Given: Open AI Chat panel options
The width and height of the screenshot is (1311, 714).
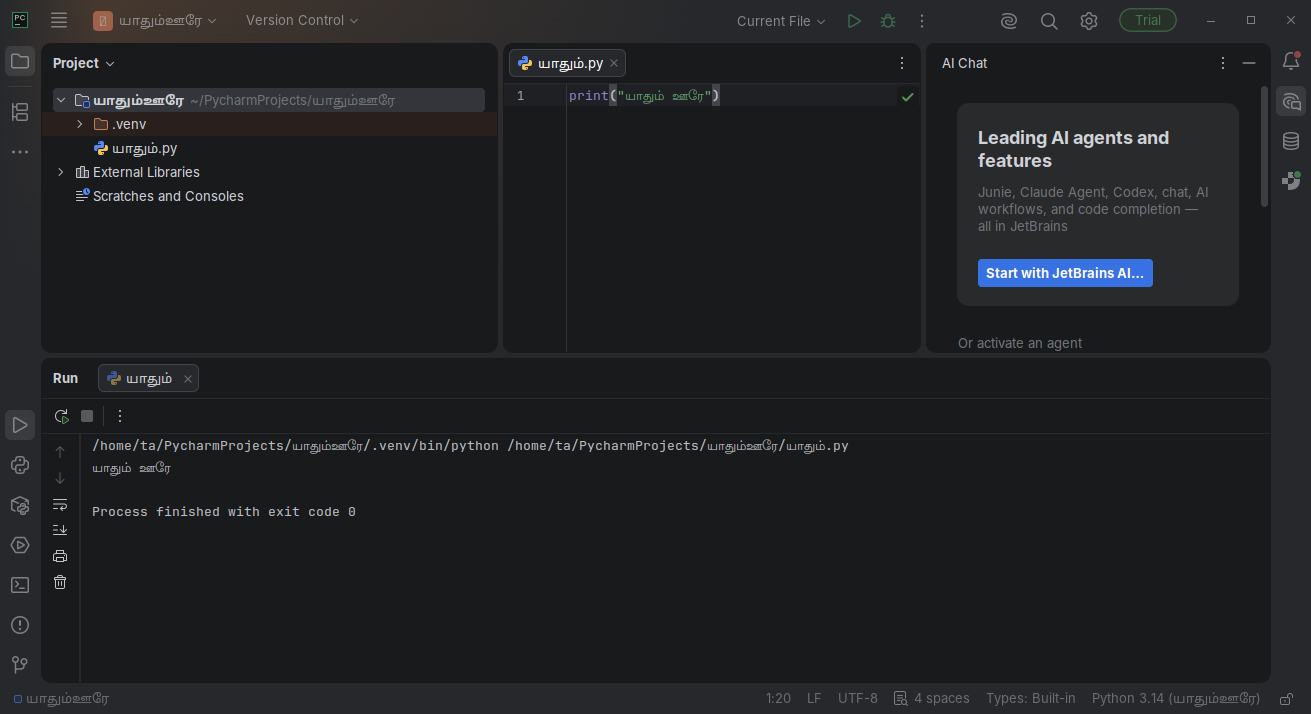Looking at the screenshot, I should click(x=1223, y=63).
